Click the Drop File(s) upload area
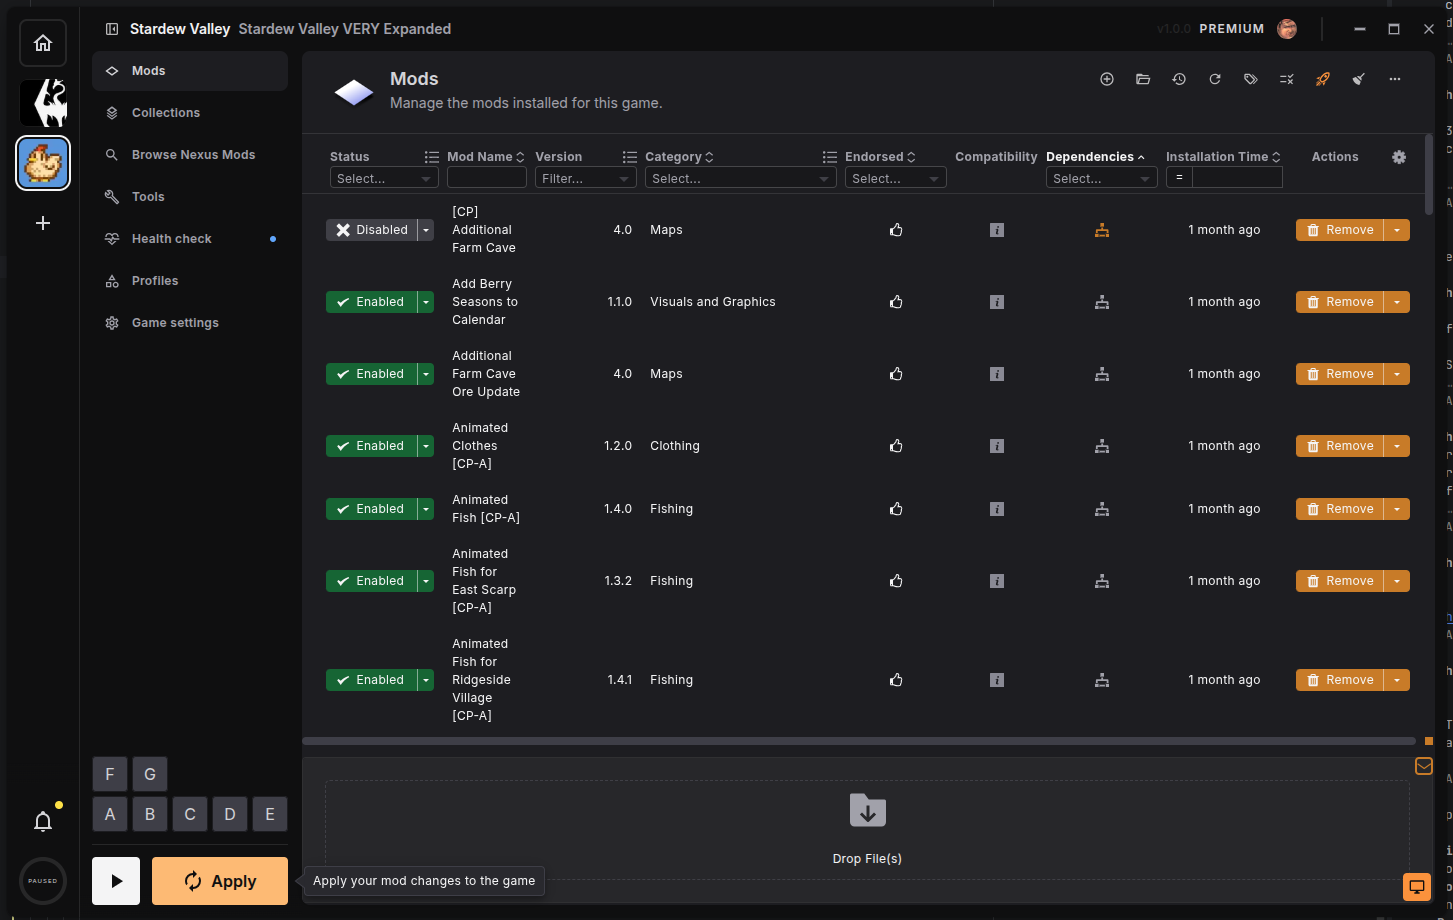The height and width of the screenshot is (920, 1453). pos(867,830)
